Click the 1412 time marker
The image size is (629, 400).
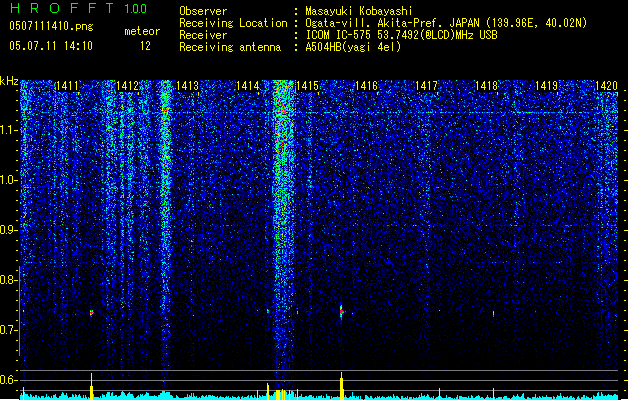(x=127, y=86)
